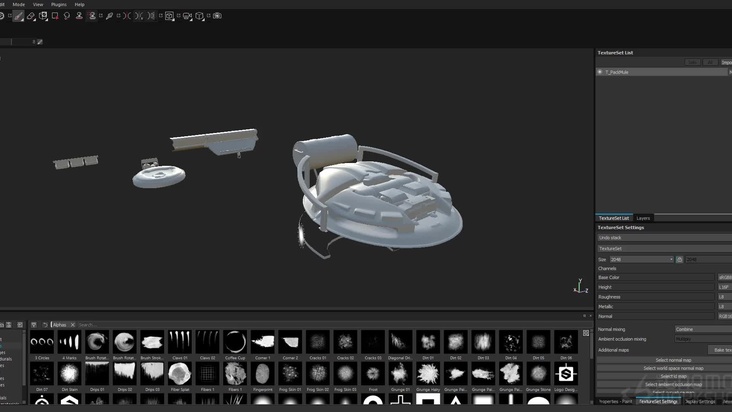Screen dimensions: 732x412
Task: Select the Projection tool
Action: coord(43,16)
